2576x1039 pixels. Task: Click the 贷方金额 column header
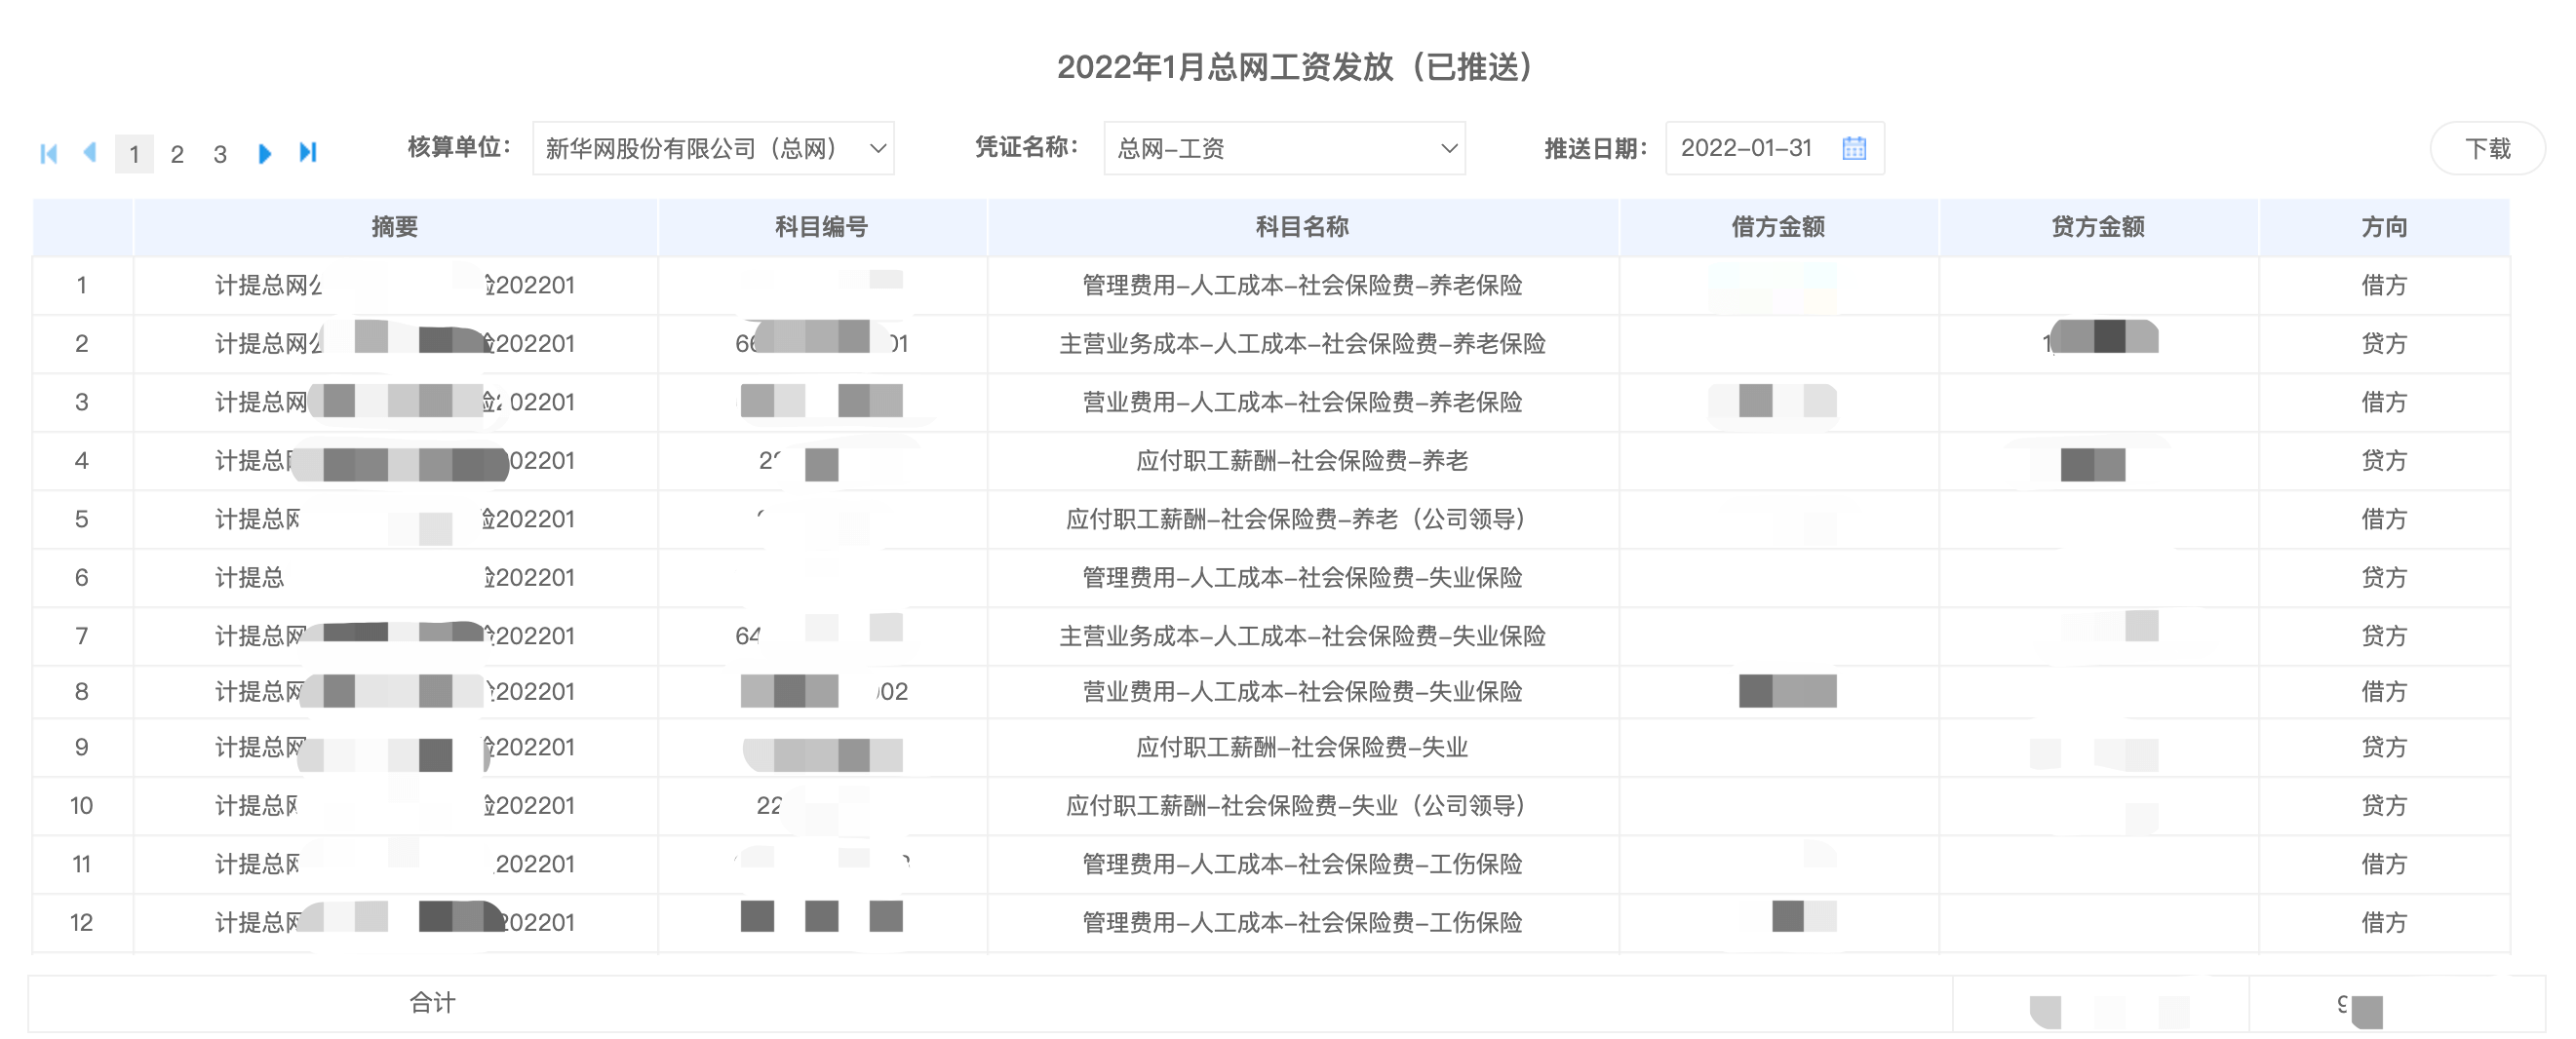[x=2098, y=227]
